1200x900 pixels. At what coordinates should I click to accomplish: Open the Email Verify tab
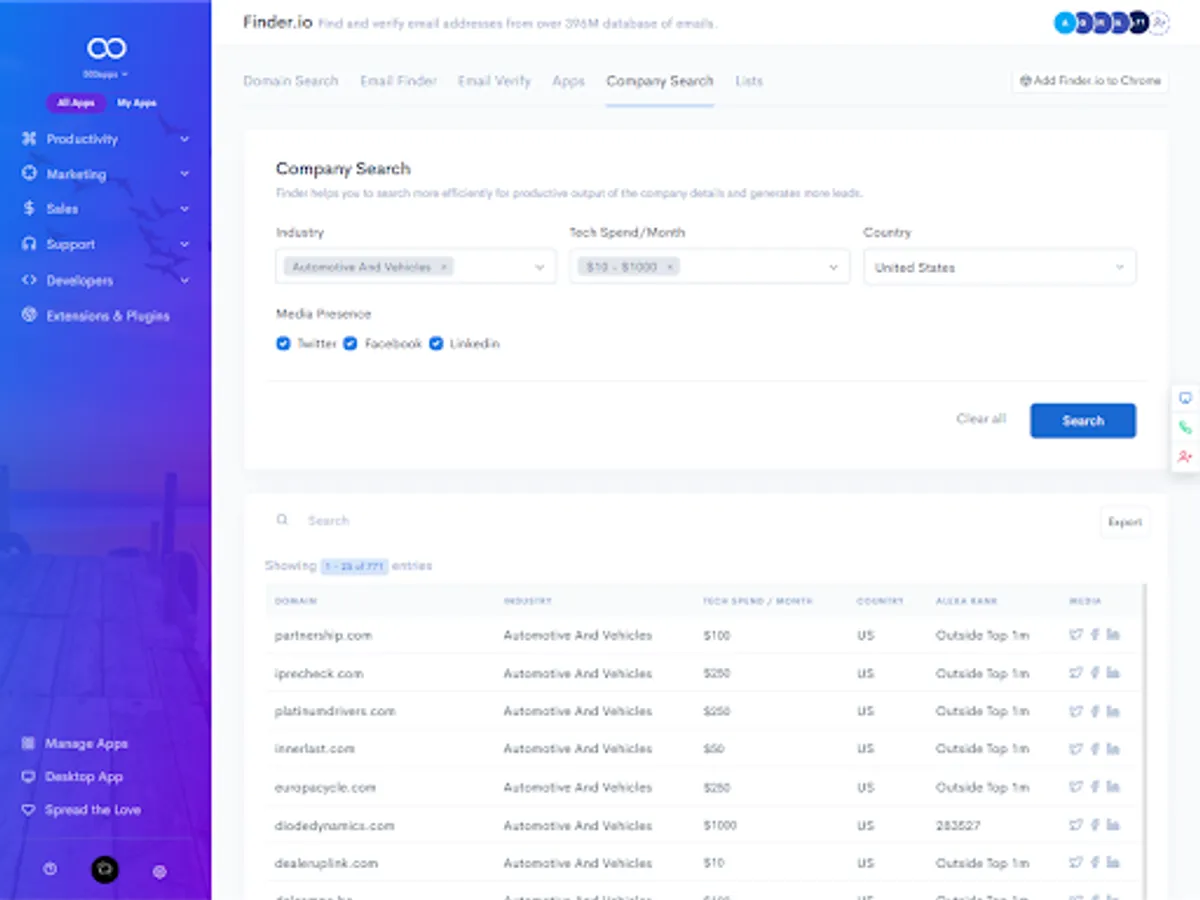494,81
